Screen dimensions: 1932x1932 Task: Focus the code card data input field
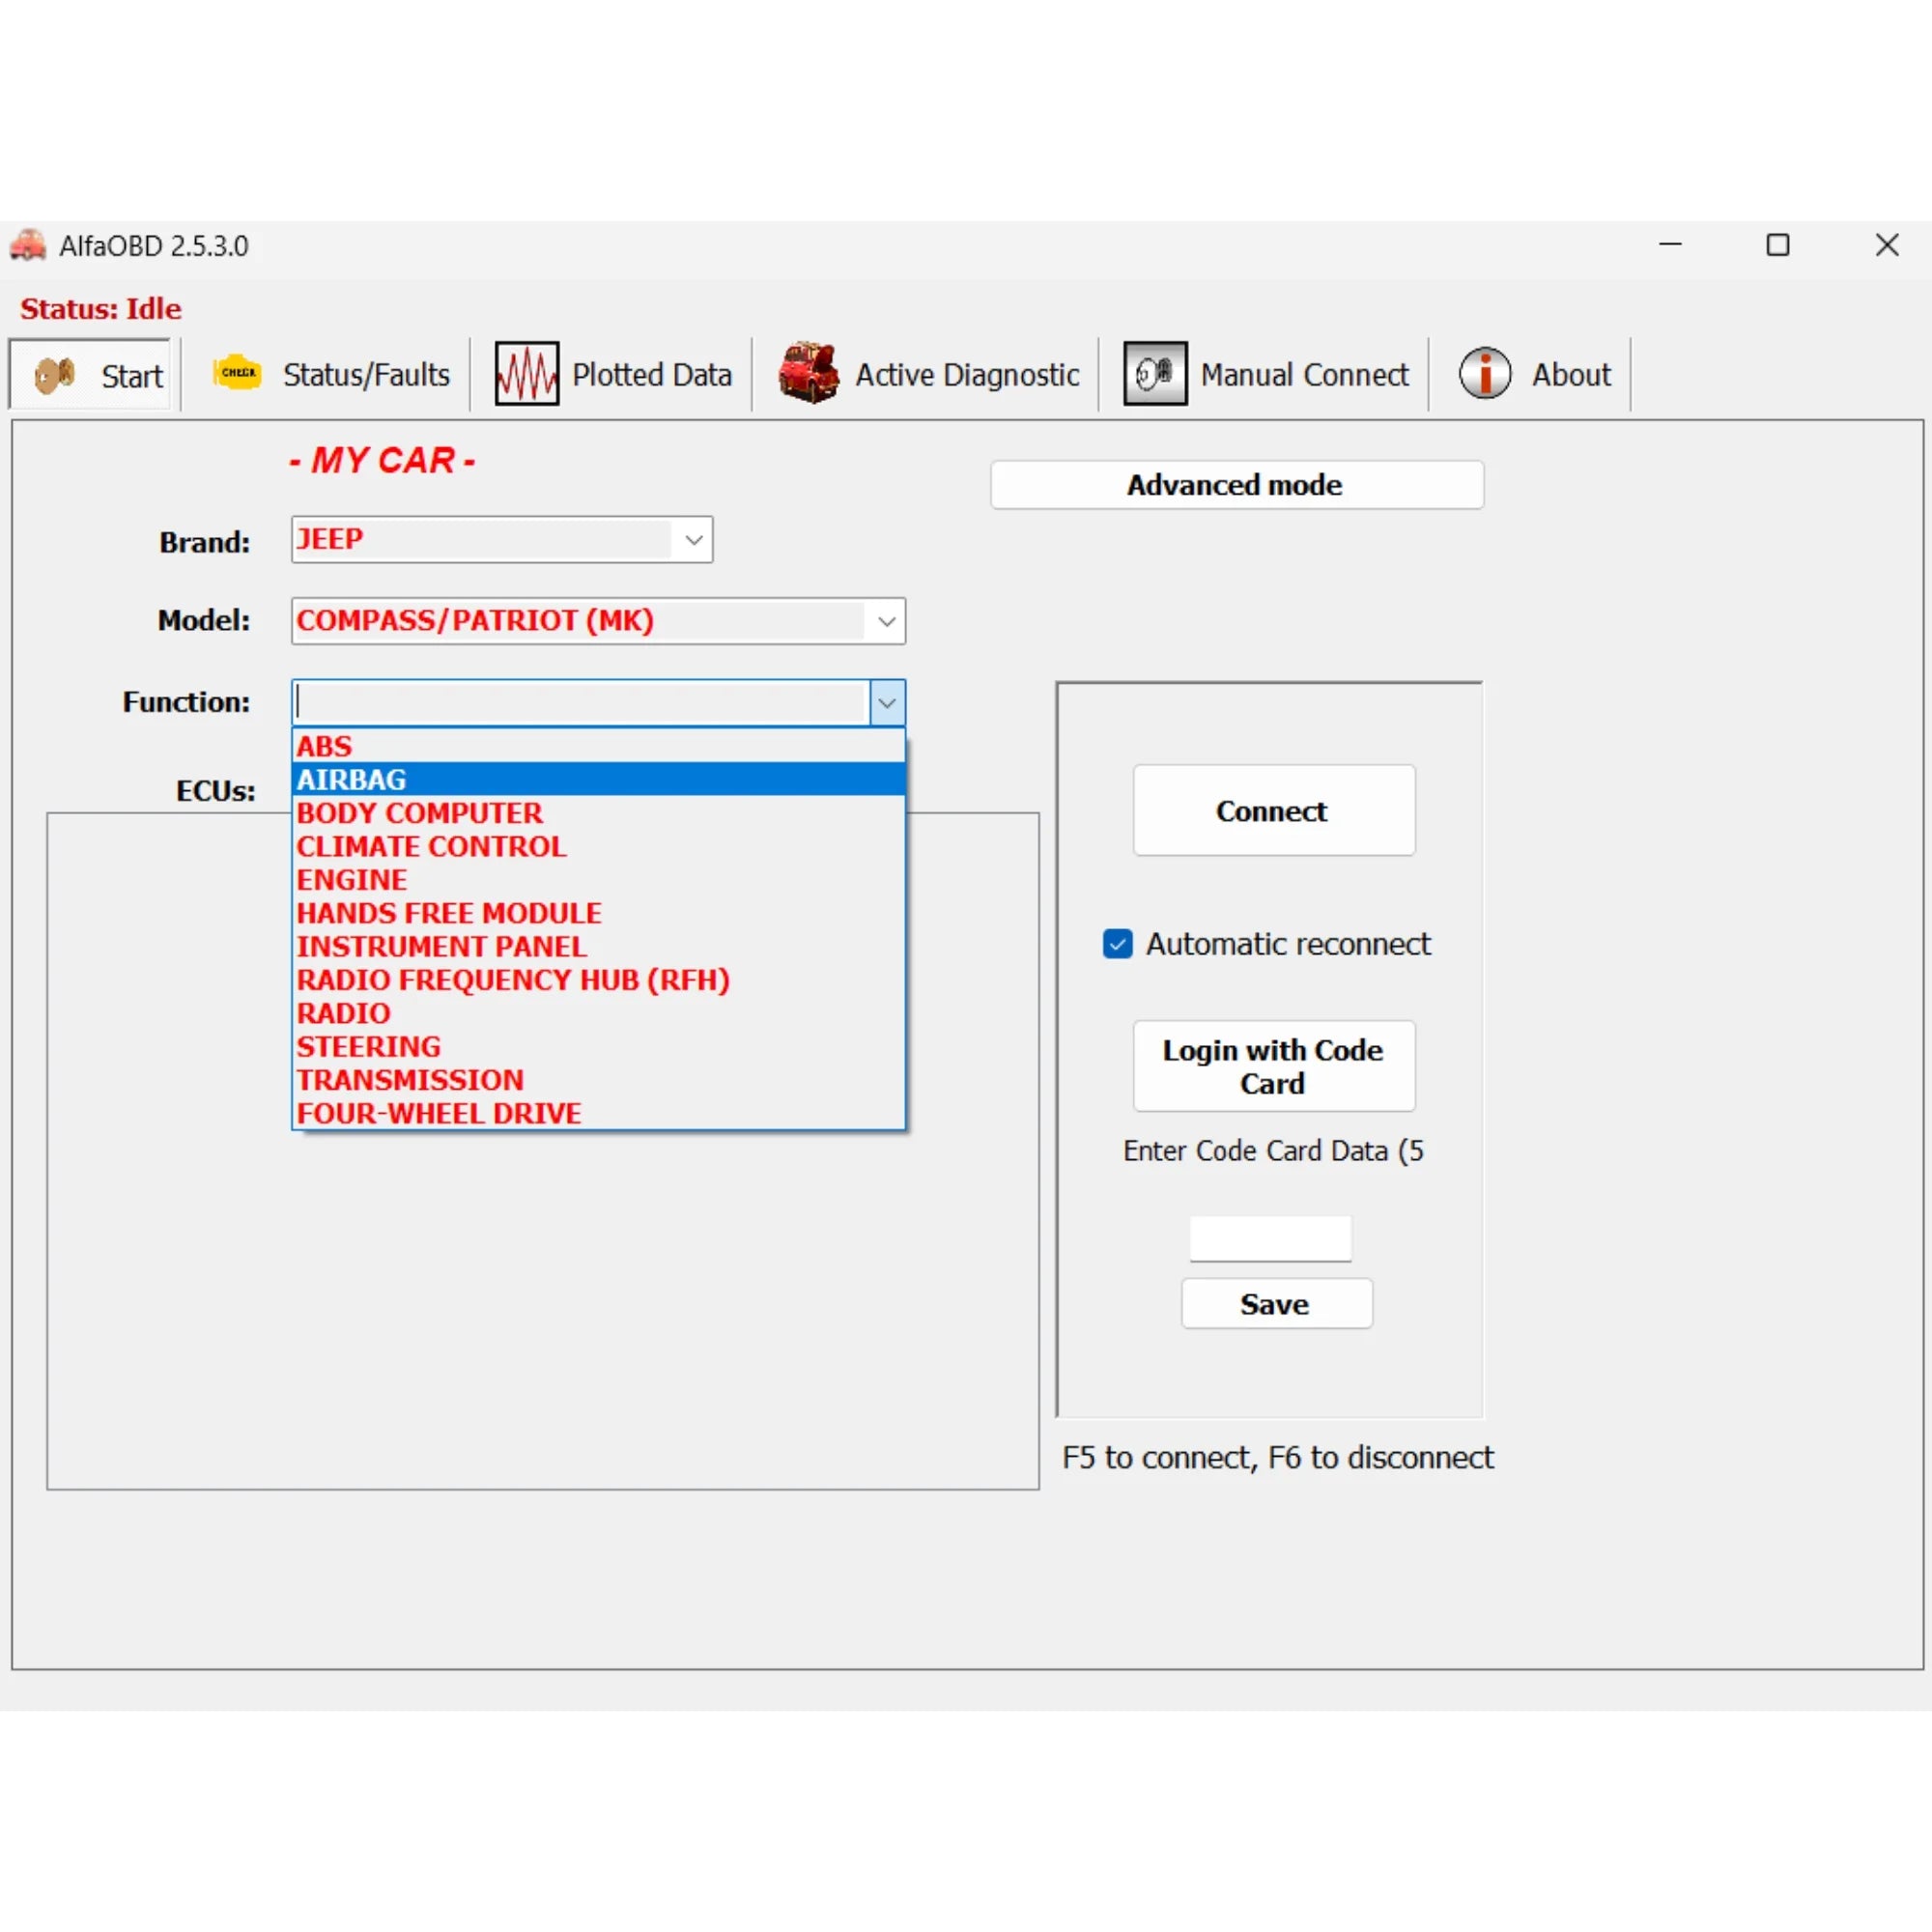(x=1270, y=1238)
